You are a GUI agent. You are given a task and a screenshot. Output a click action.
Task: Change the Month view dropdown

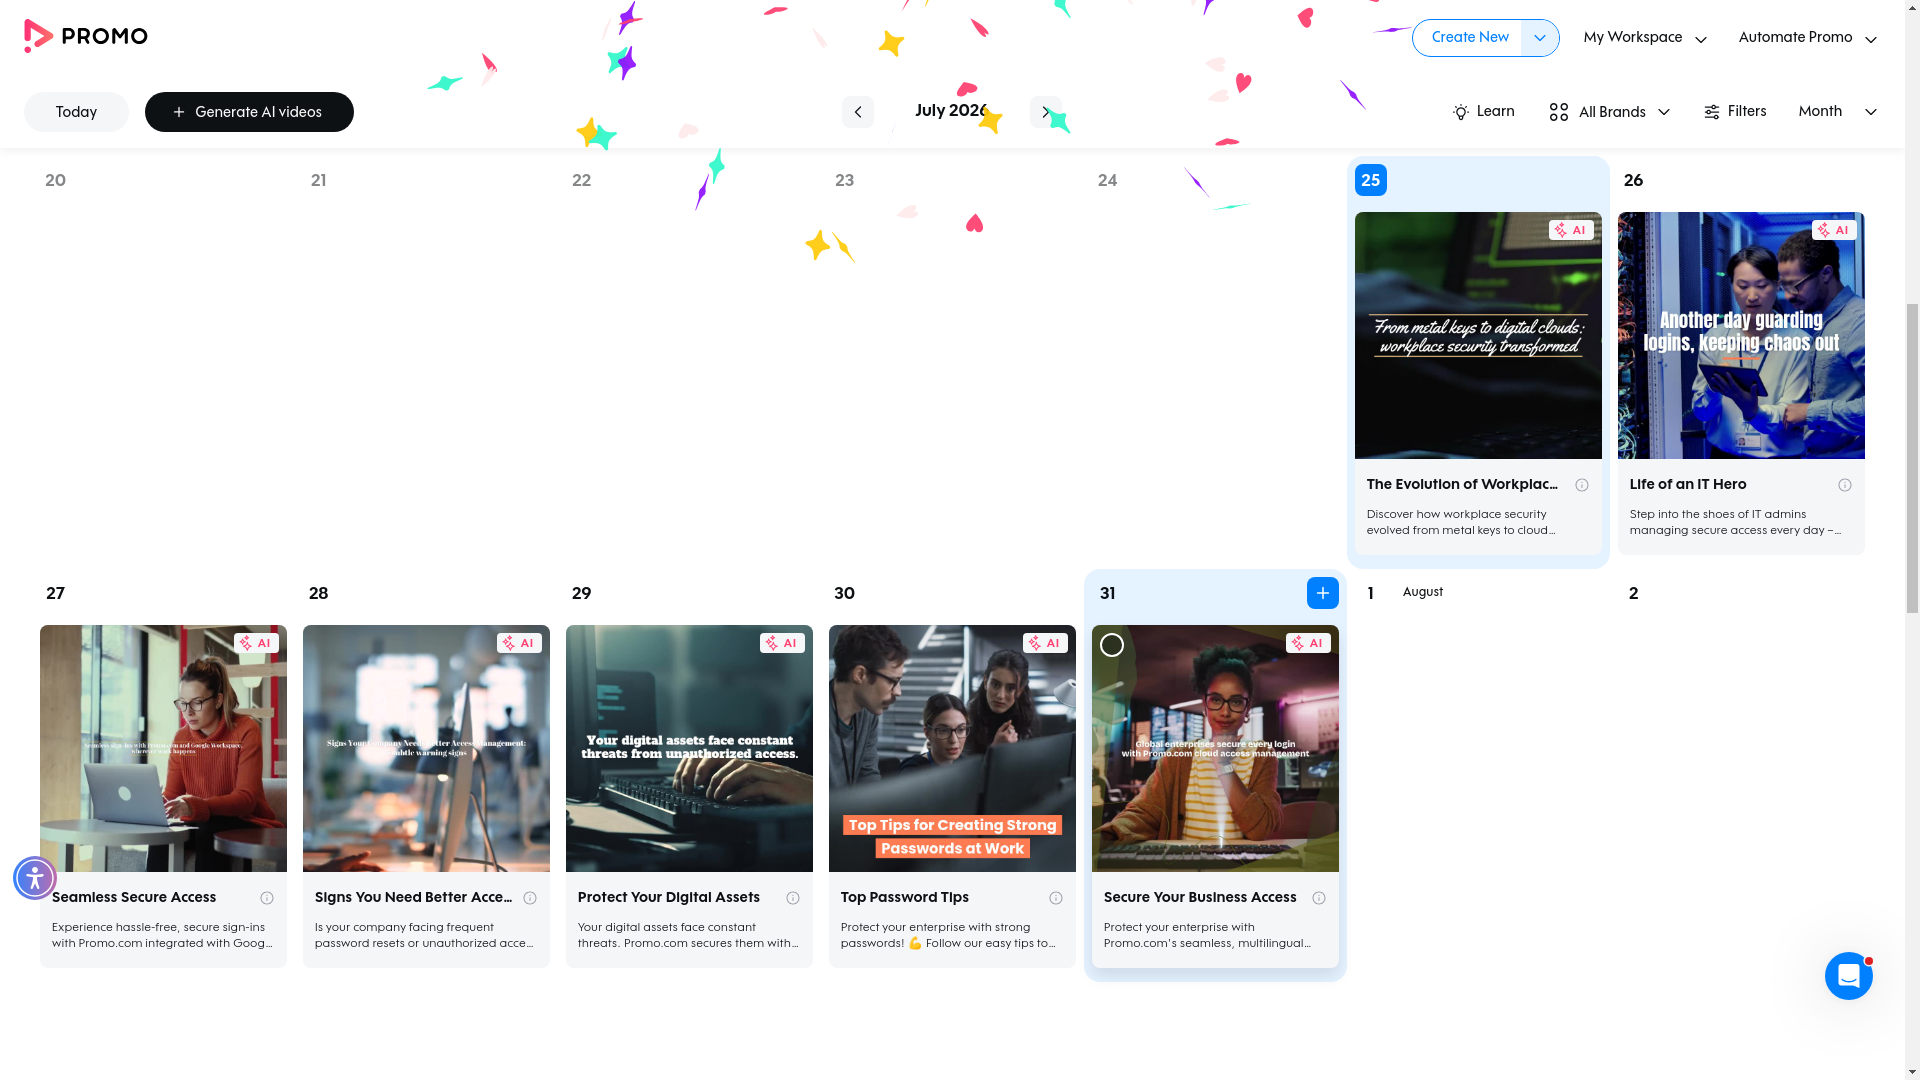click(x=1837, y=112)
